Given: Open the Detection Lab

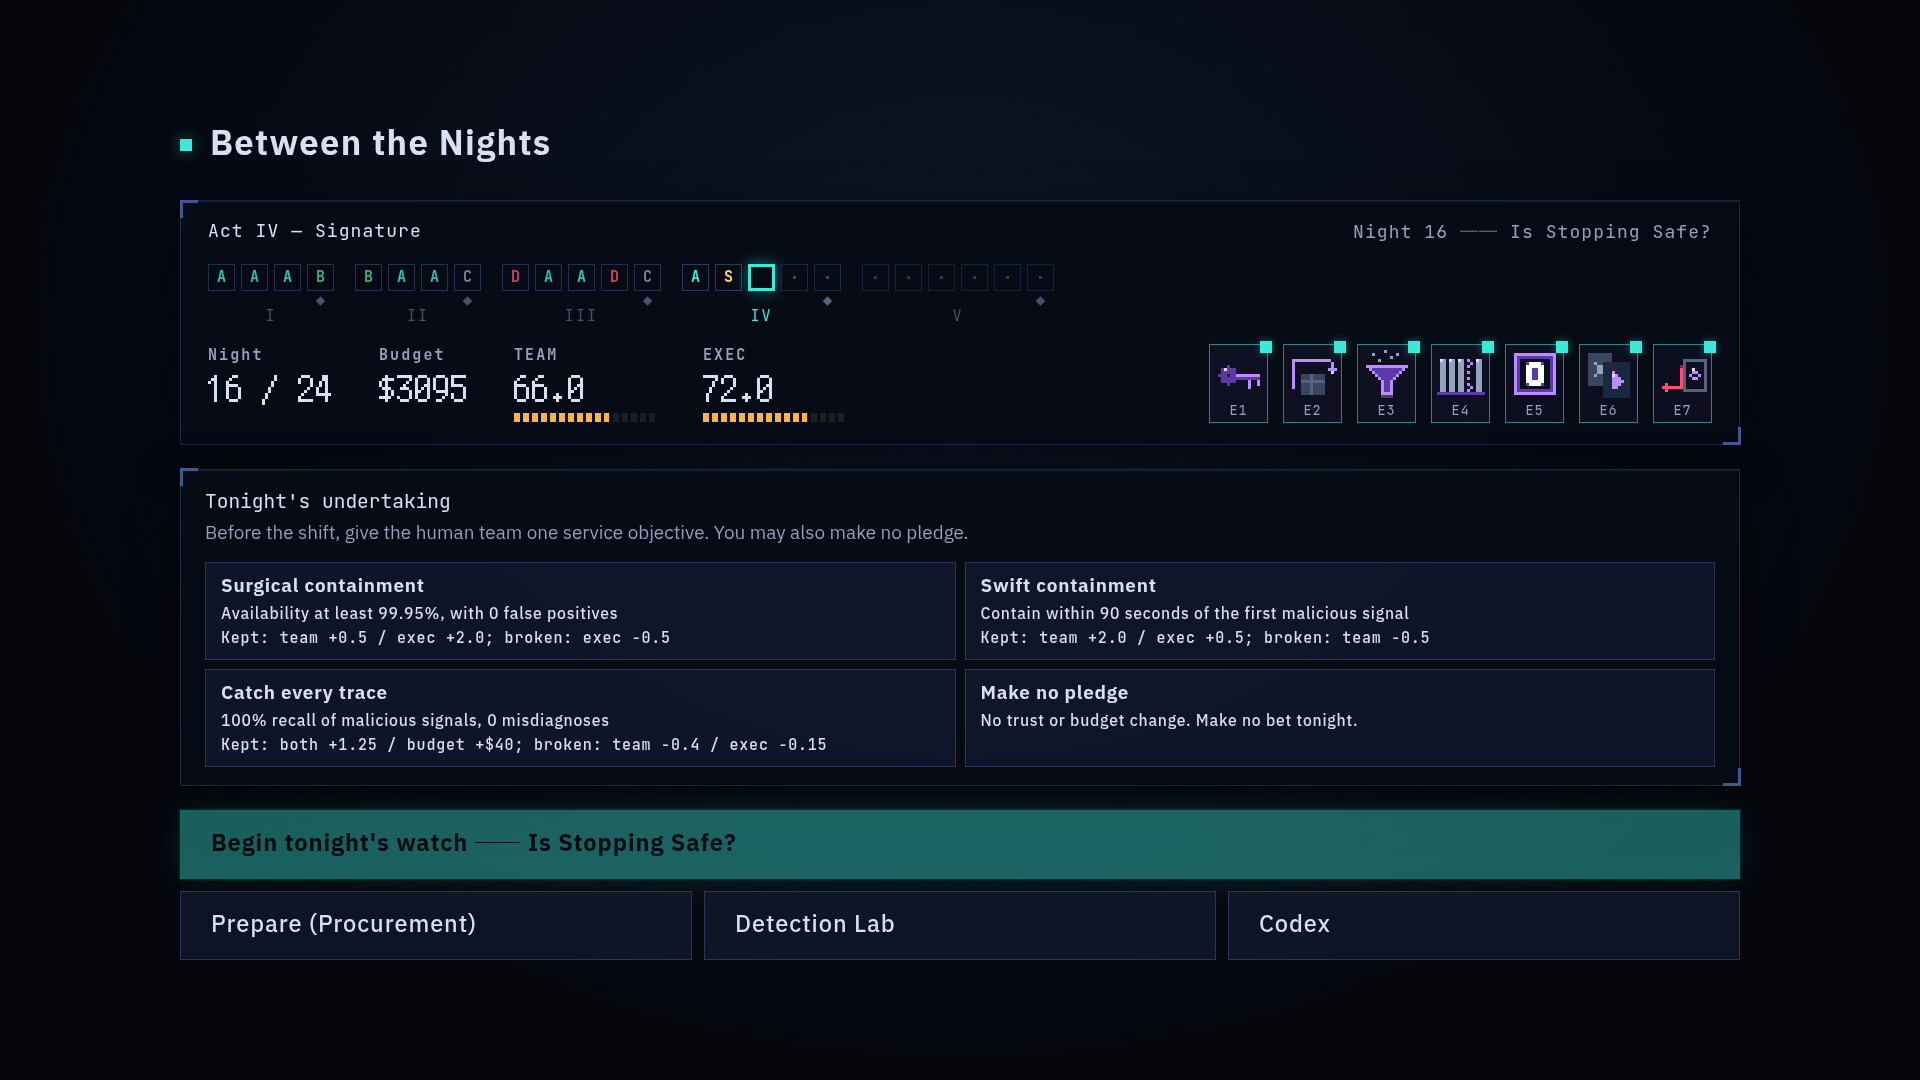Looking at the screenshot, I should click(x=960, y=925).
